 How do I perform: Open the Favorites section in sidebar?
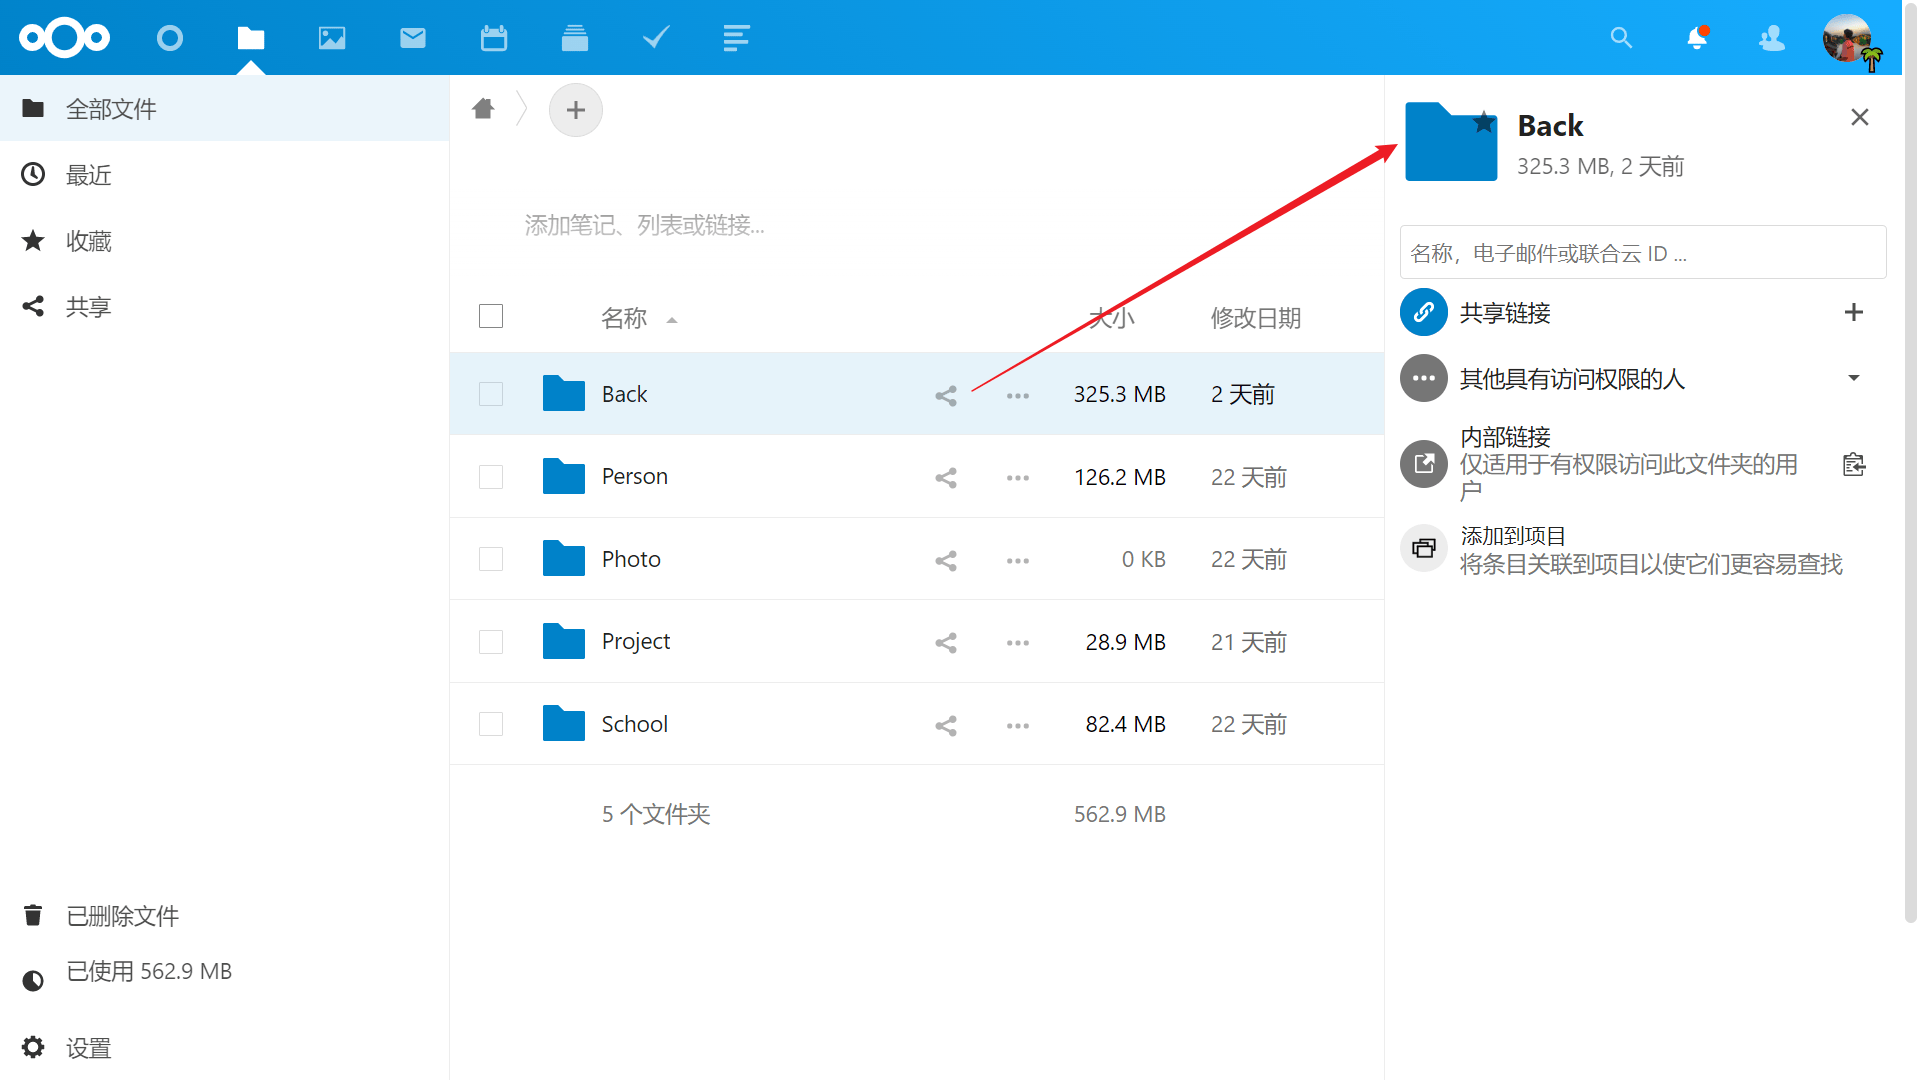coord(89,241)
